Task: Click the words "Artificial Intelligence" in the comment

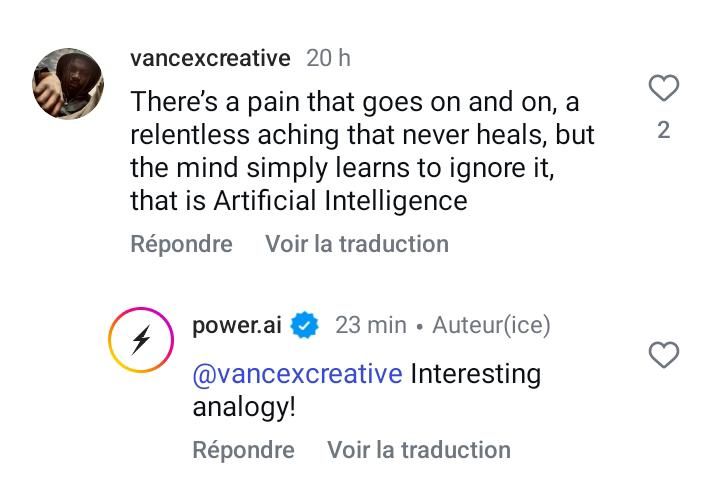Action: (x=340, y=201)
